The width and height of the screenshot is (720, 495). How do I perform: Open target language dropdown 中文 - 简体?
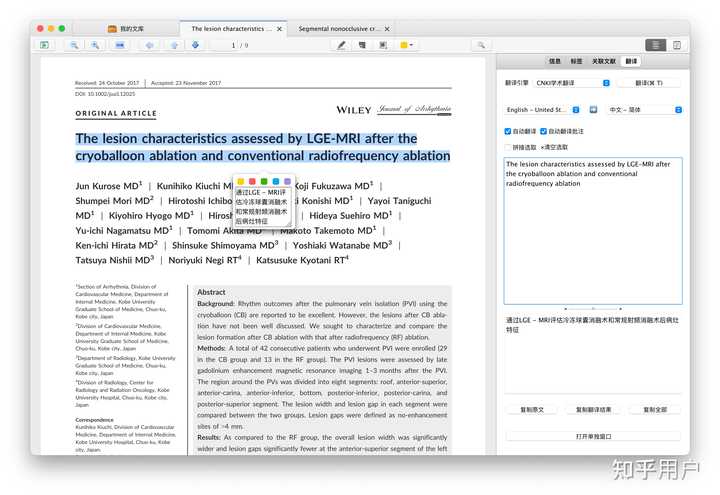(x=645, y=110)
